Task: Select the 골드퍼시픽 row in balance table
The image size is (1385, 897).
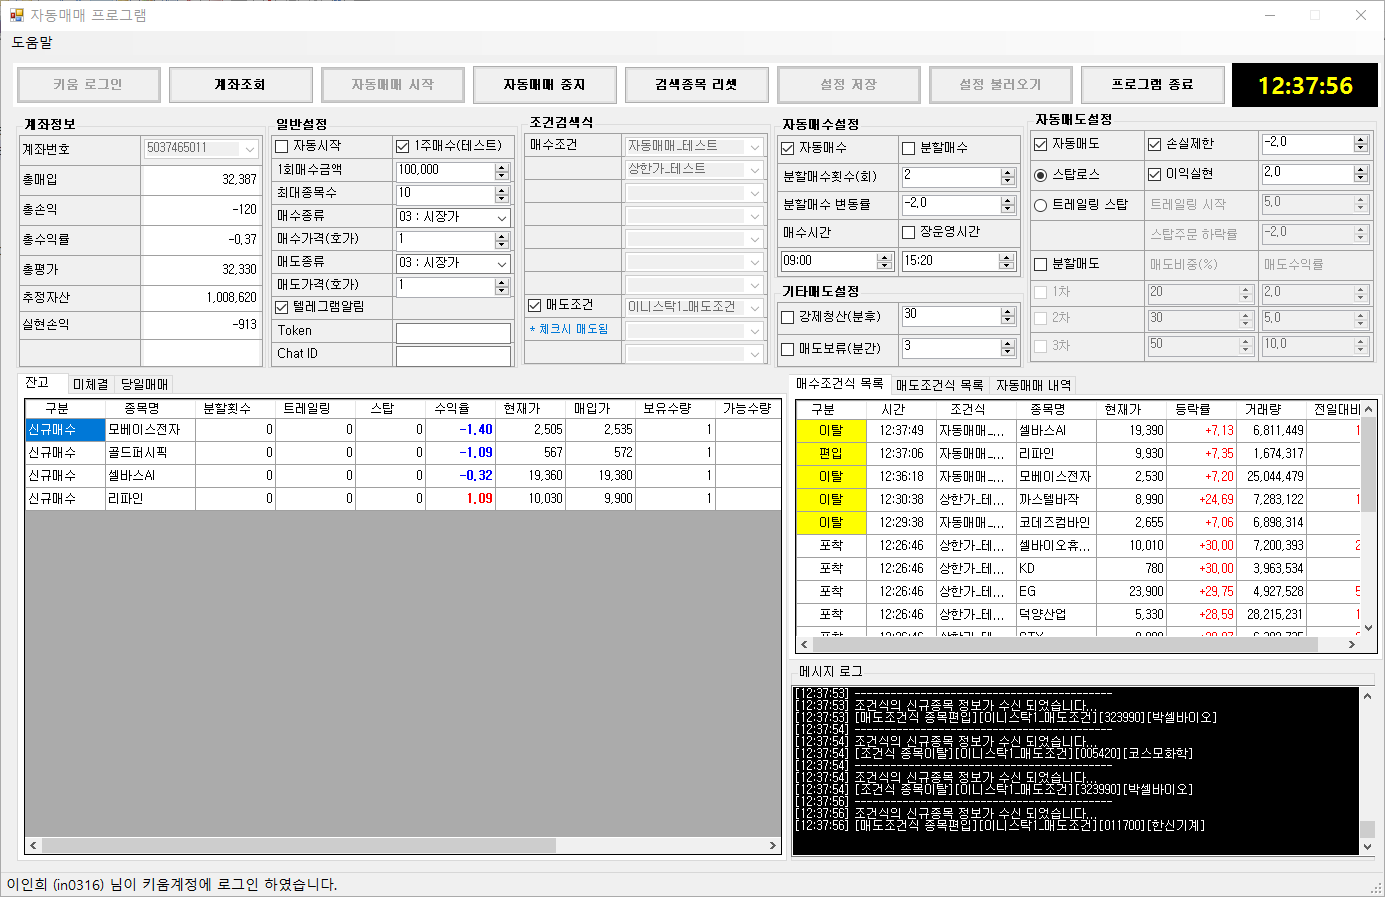Action: (x=403, y=453)
